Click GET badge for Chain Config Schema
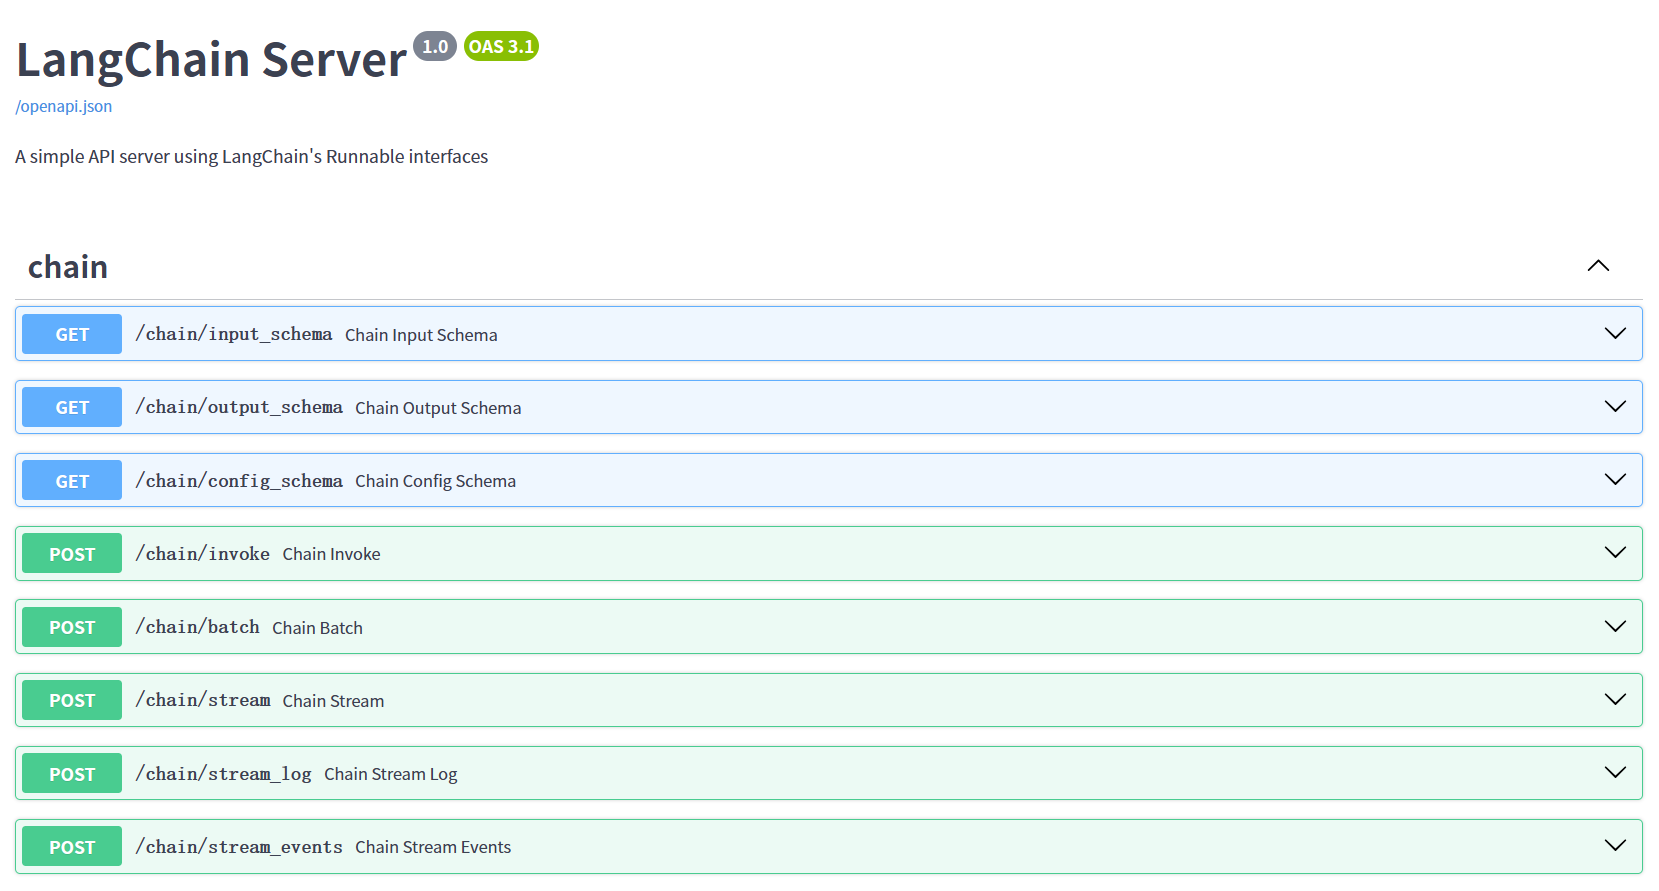Image resolution: width=1659 pixels, height=891 pixels. pyautogui.click(x=72, y=480)
